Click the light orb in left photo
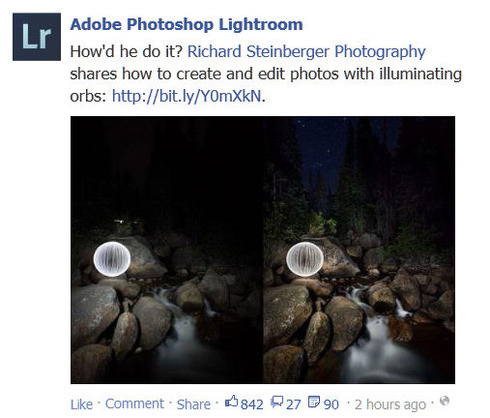The image size is (490, 418). click(x=112, y=259)
